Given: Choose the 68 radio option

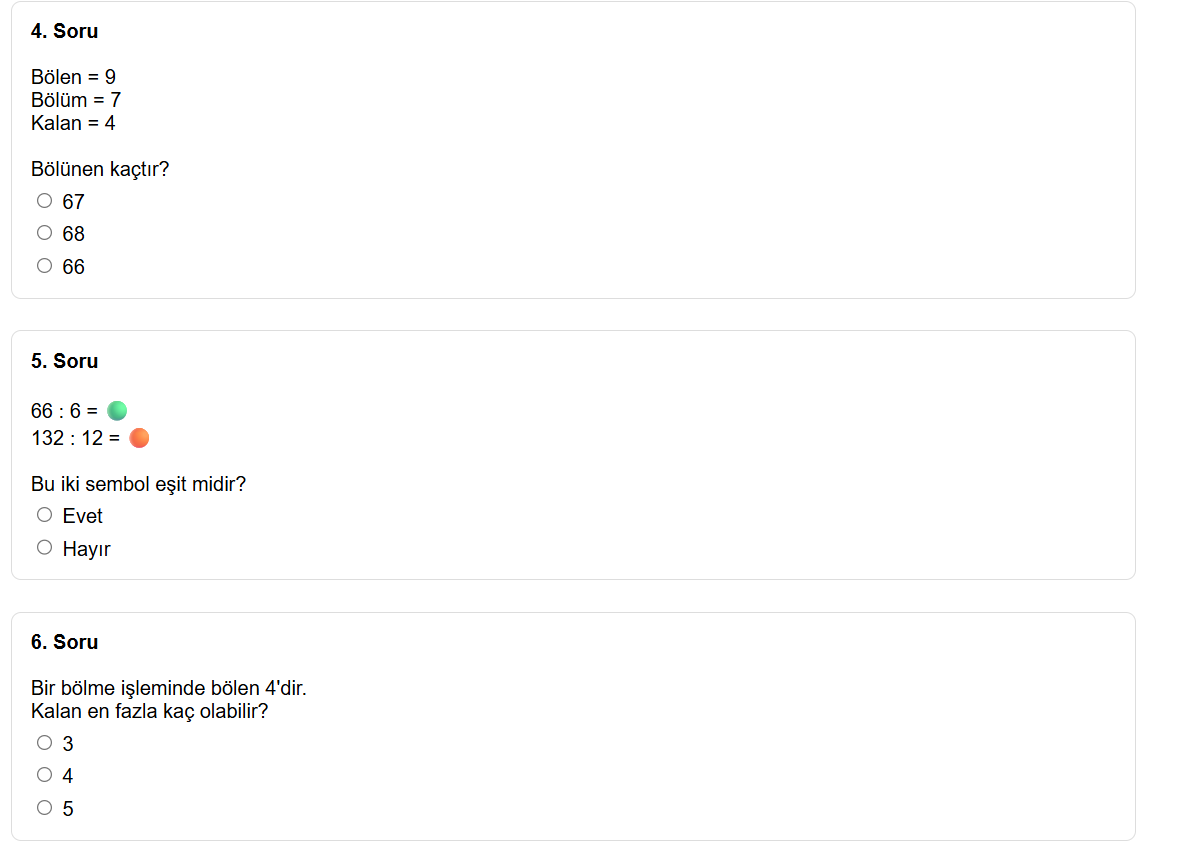Looking at the screenshot, I should pos(44,233).
